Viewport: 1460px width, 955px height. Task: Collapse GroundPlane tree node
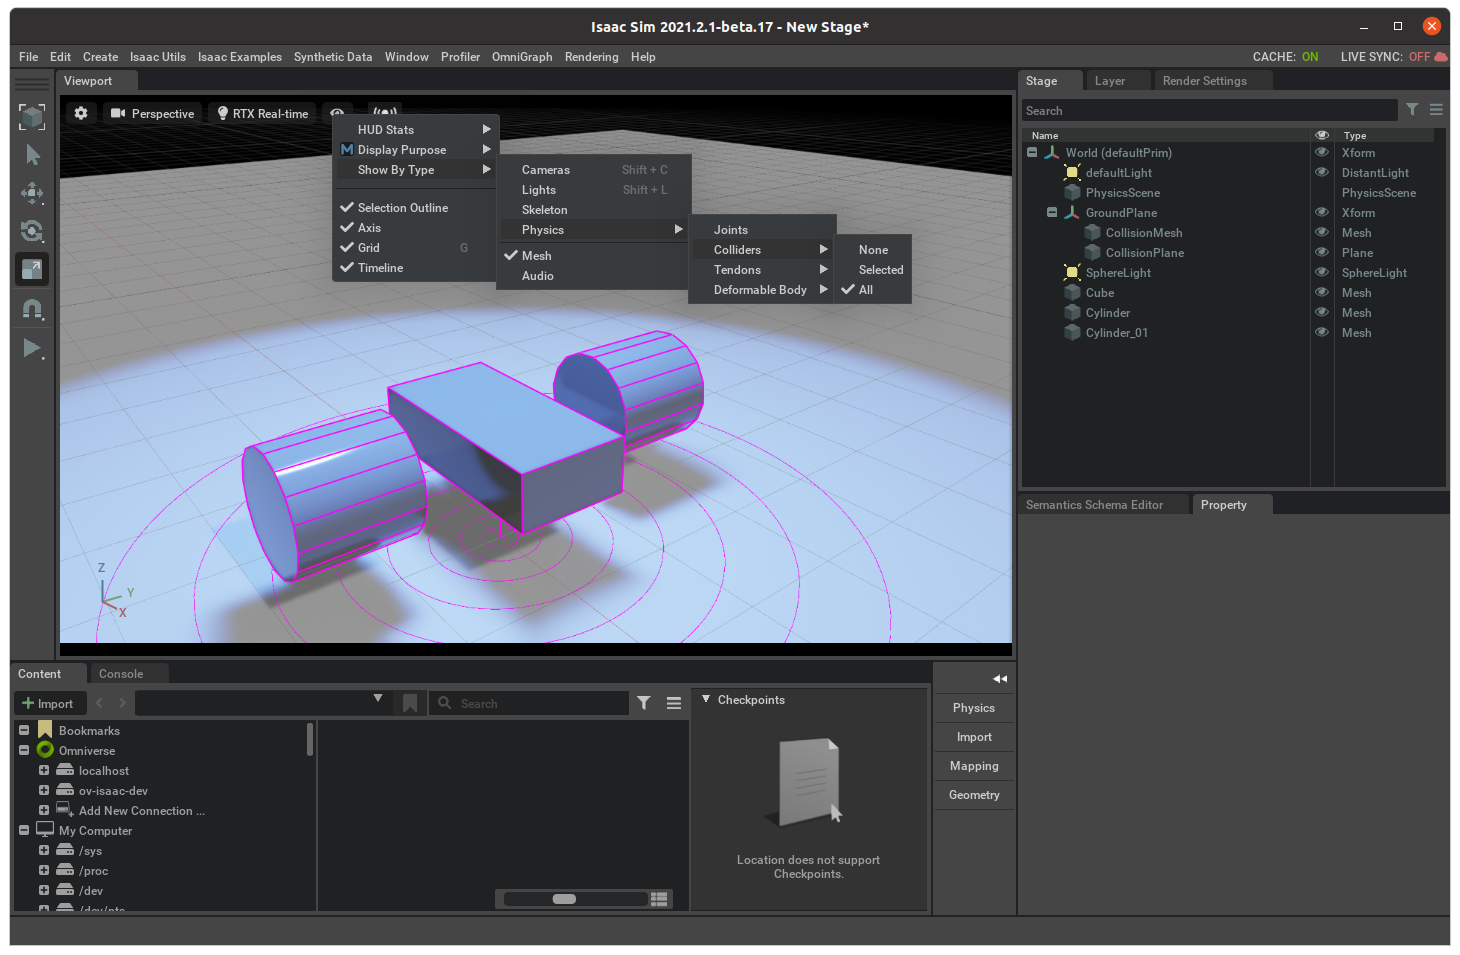1052,212
